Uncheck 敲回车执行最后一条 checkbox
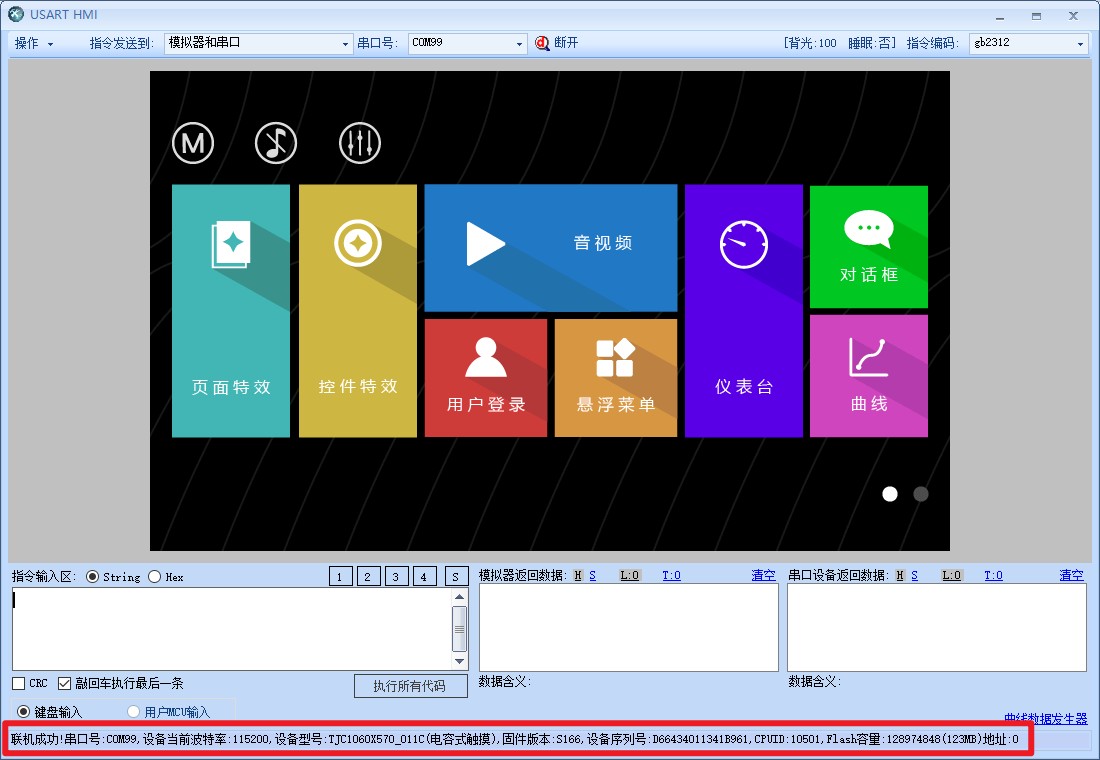 pos(65,684)
